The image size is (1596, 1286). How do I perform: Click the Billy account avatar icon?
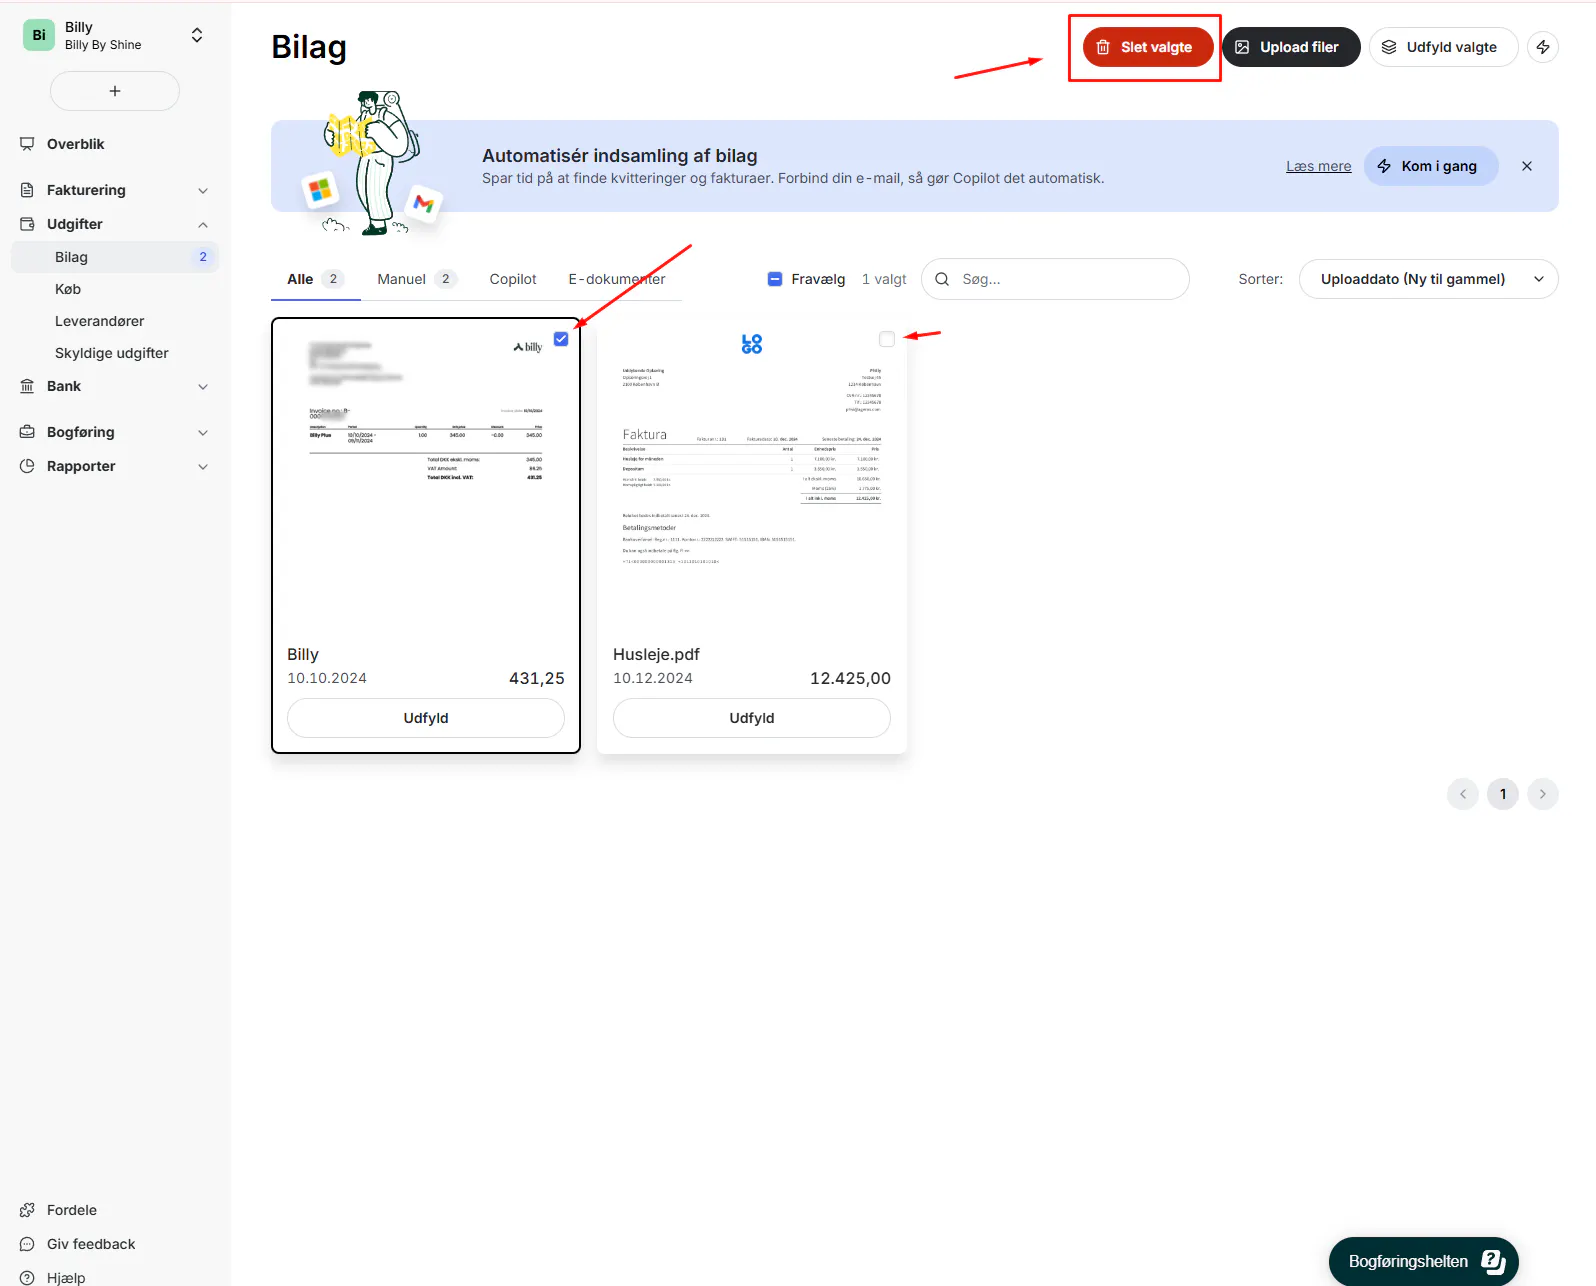(x=39, y=35)
